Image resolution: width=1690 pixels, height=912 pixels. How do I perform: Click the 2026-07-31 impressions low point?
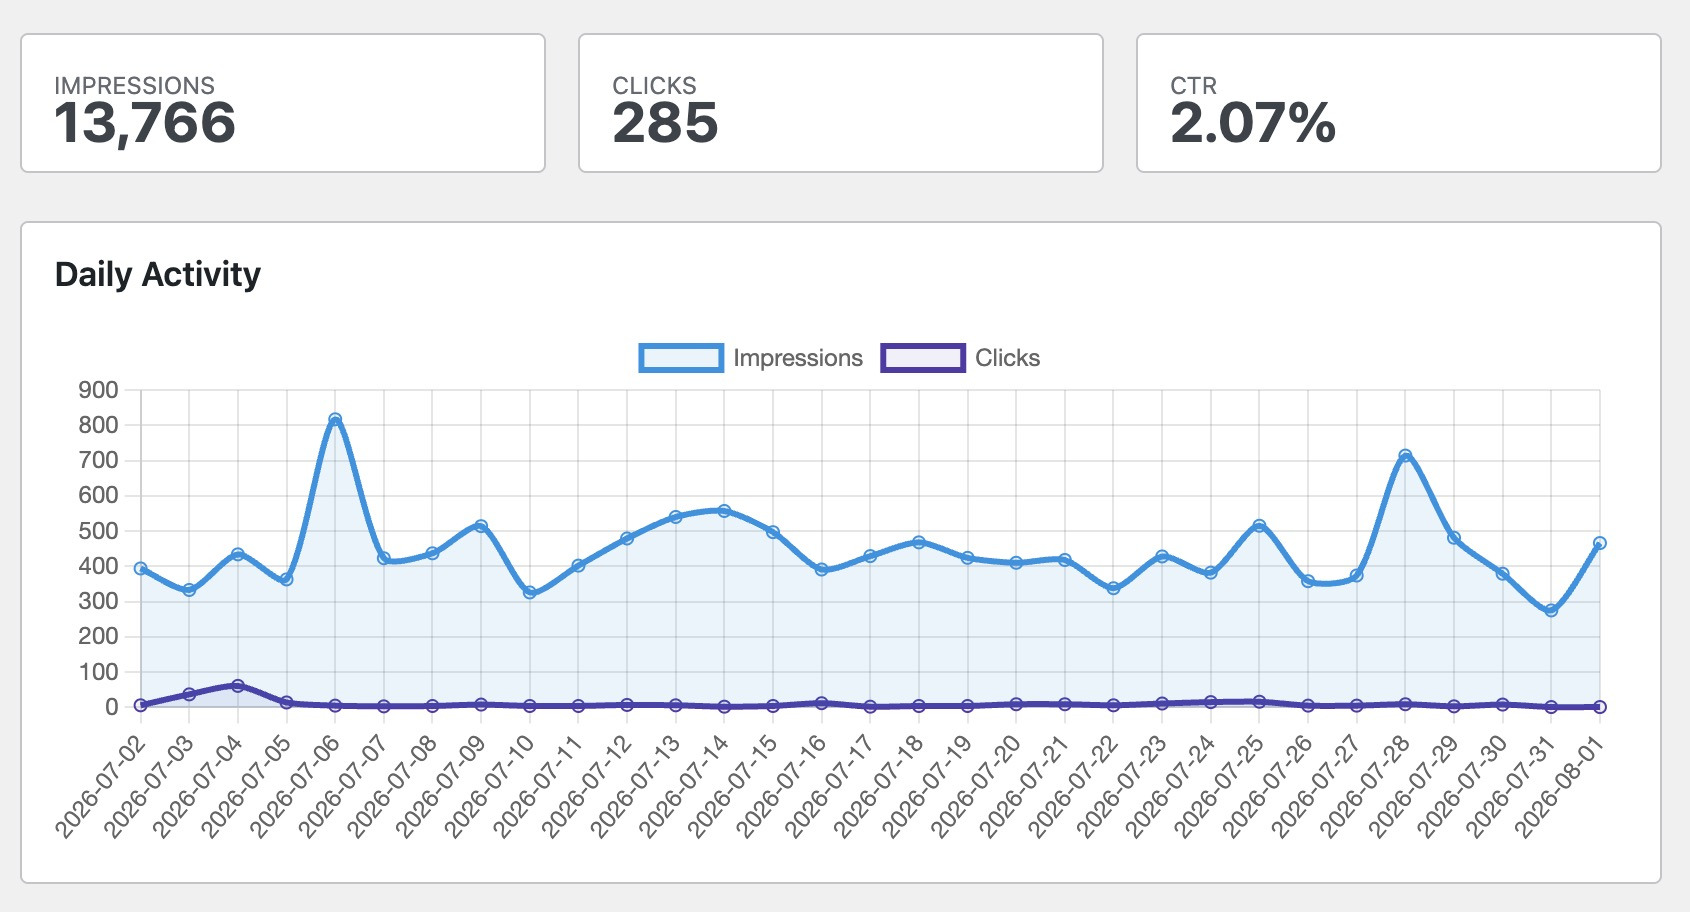pyautogui.click(x=1551, y=610)
